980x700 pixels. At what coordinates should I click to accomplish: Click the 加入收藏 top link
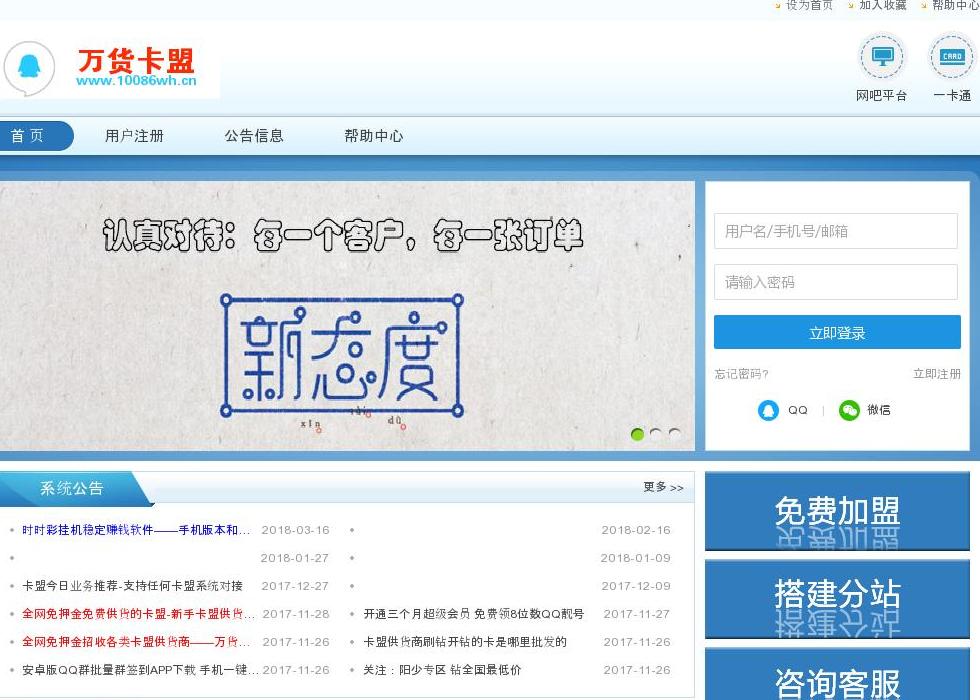[882, 5]
